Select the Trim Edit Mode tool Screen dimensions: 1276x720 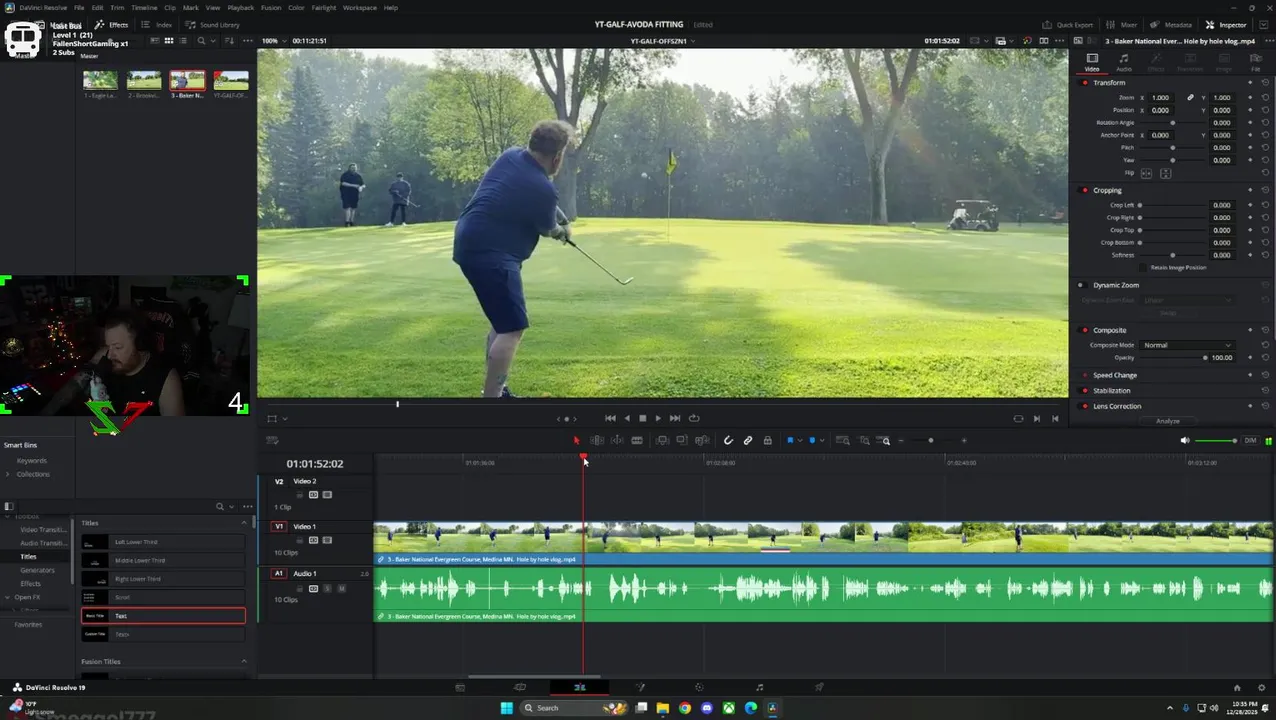[x=597, y=441]
